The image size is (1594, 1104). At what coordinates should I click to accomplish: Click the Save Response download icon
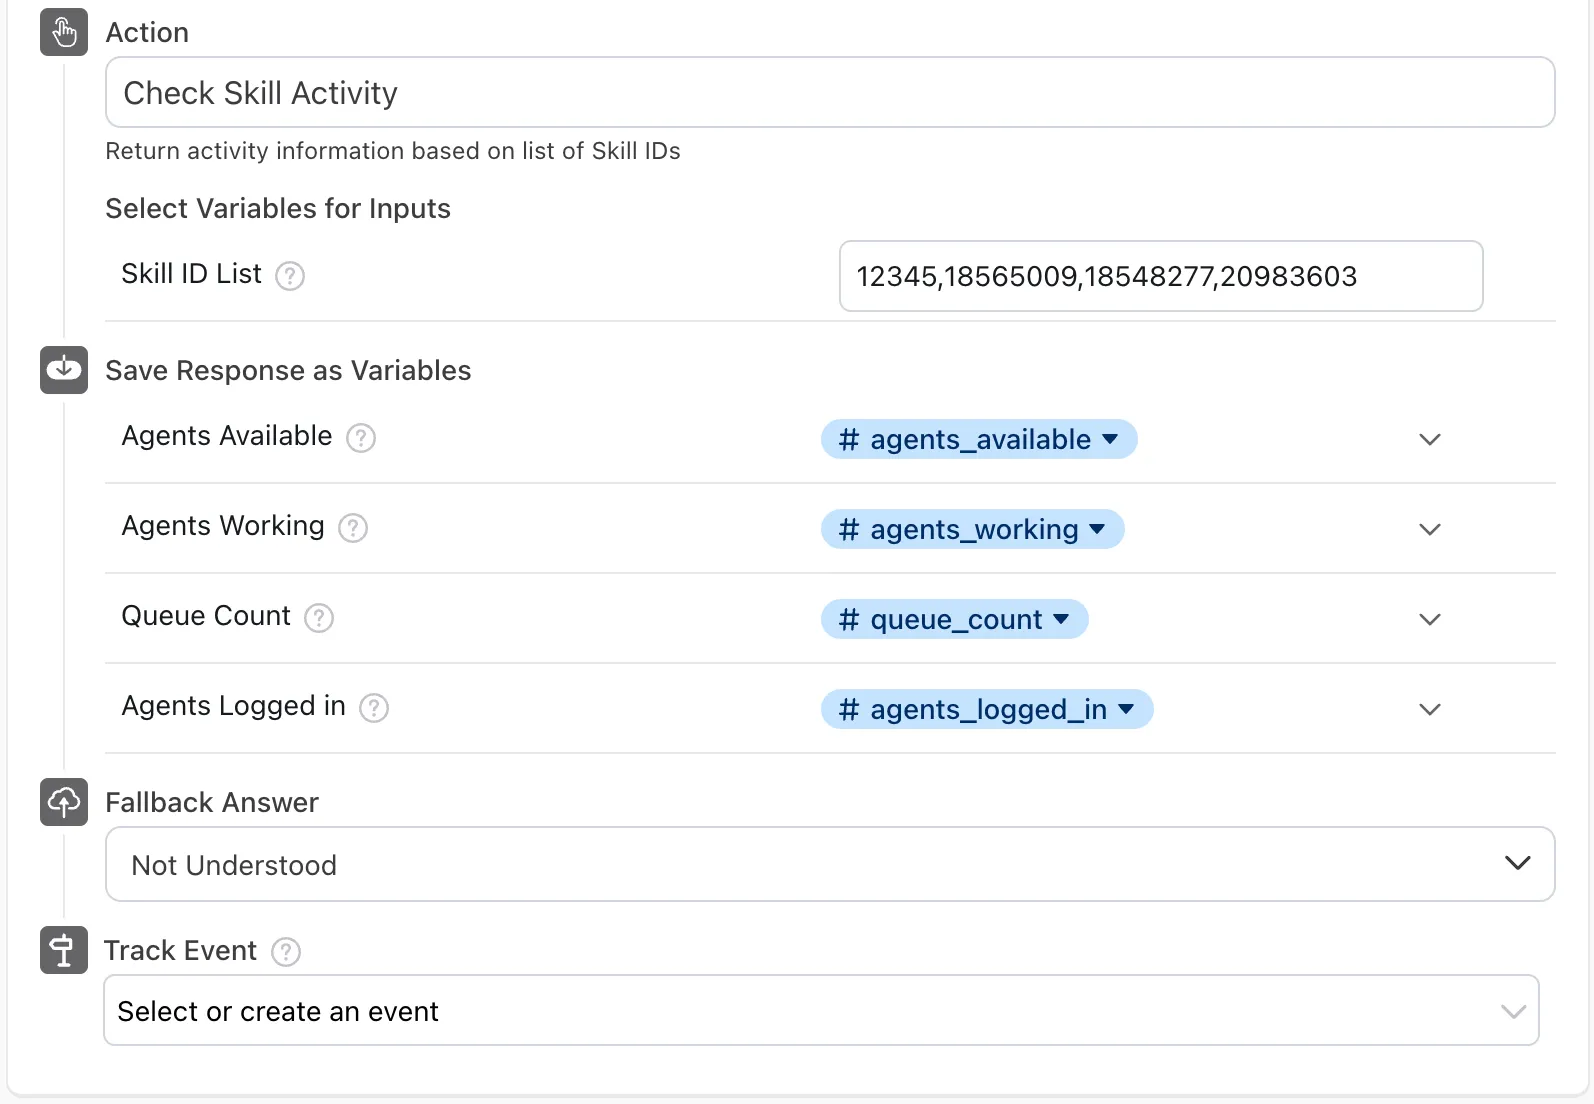(64, 370)
